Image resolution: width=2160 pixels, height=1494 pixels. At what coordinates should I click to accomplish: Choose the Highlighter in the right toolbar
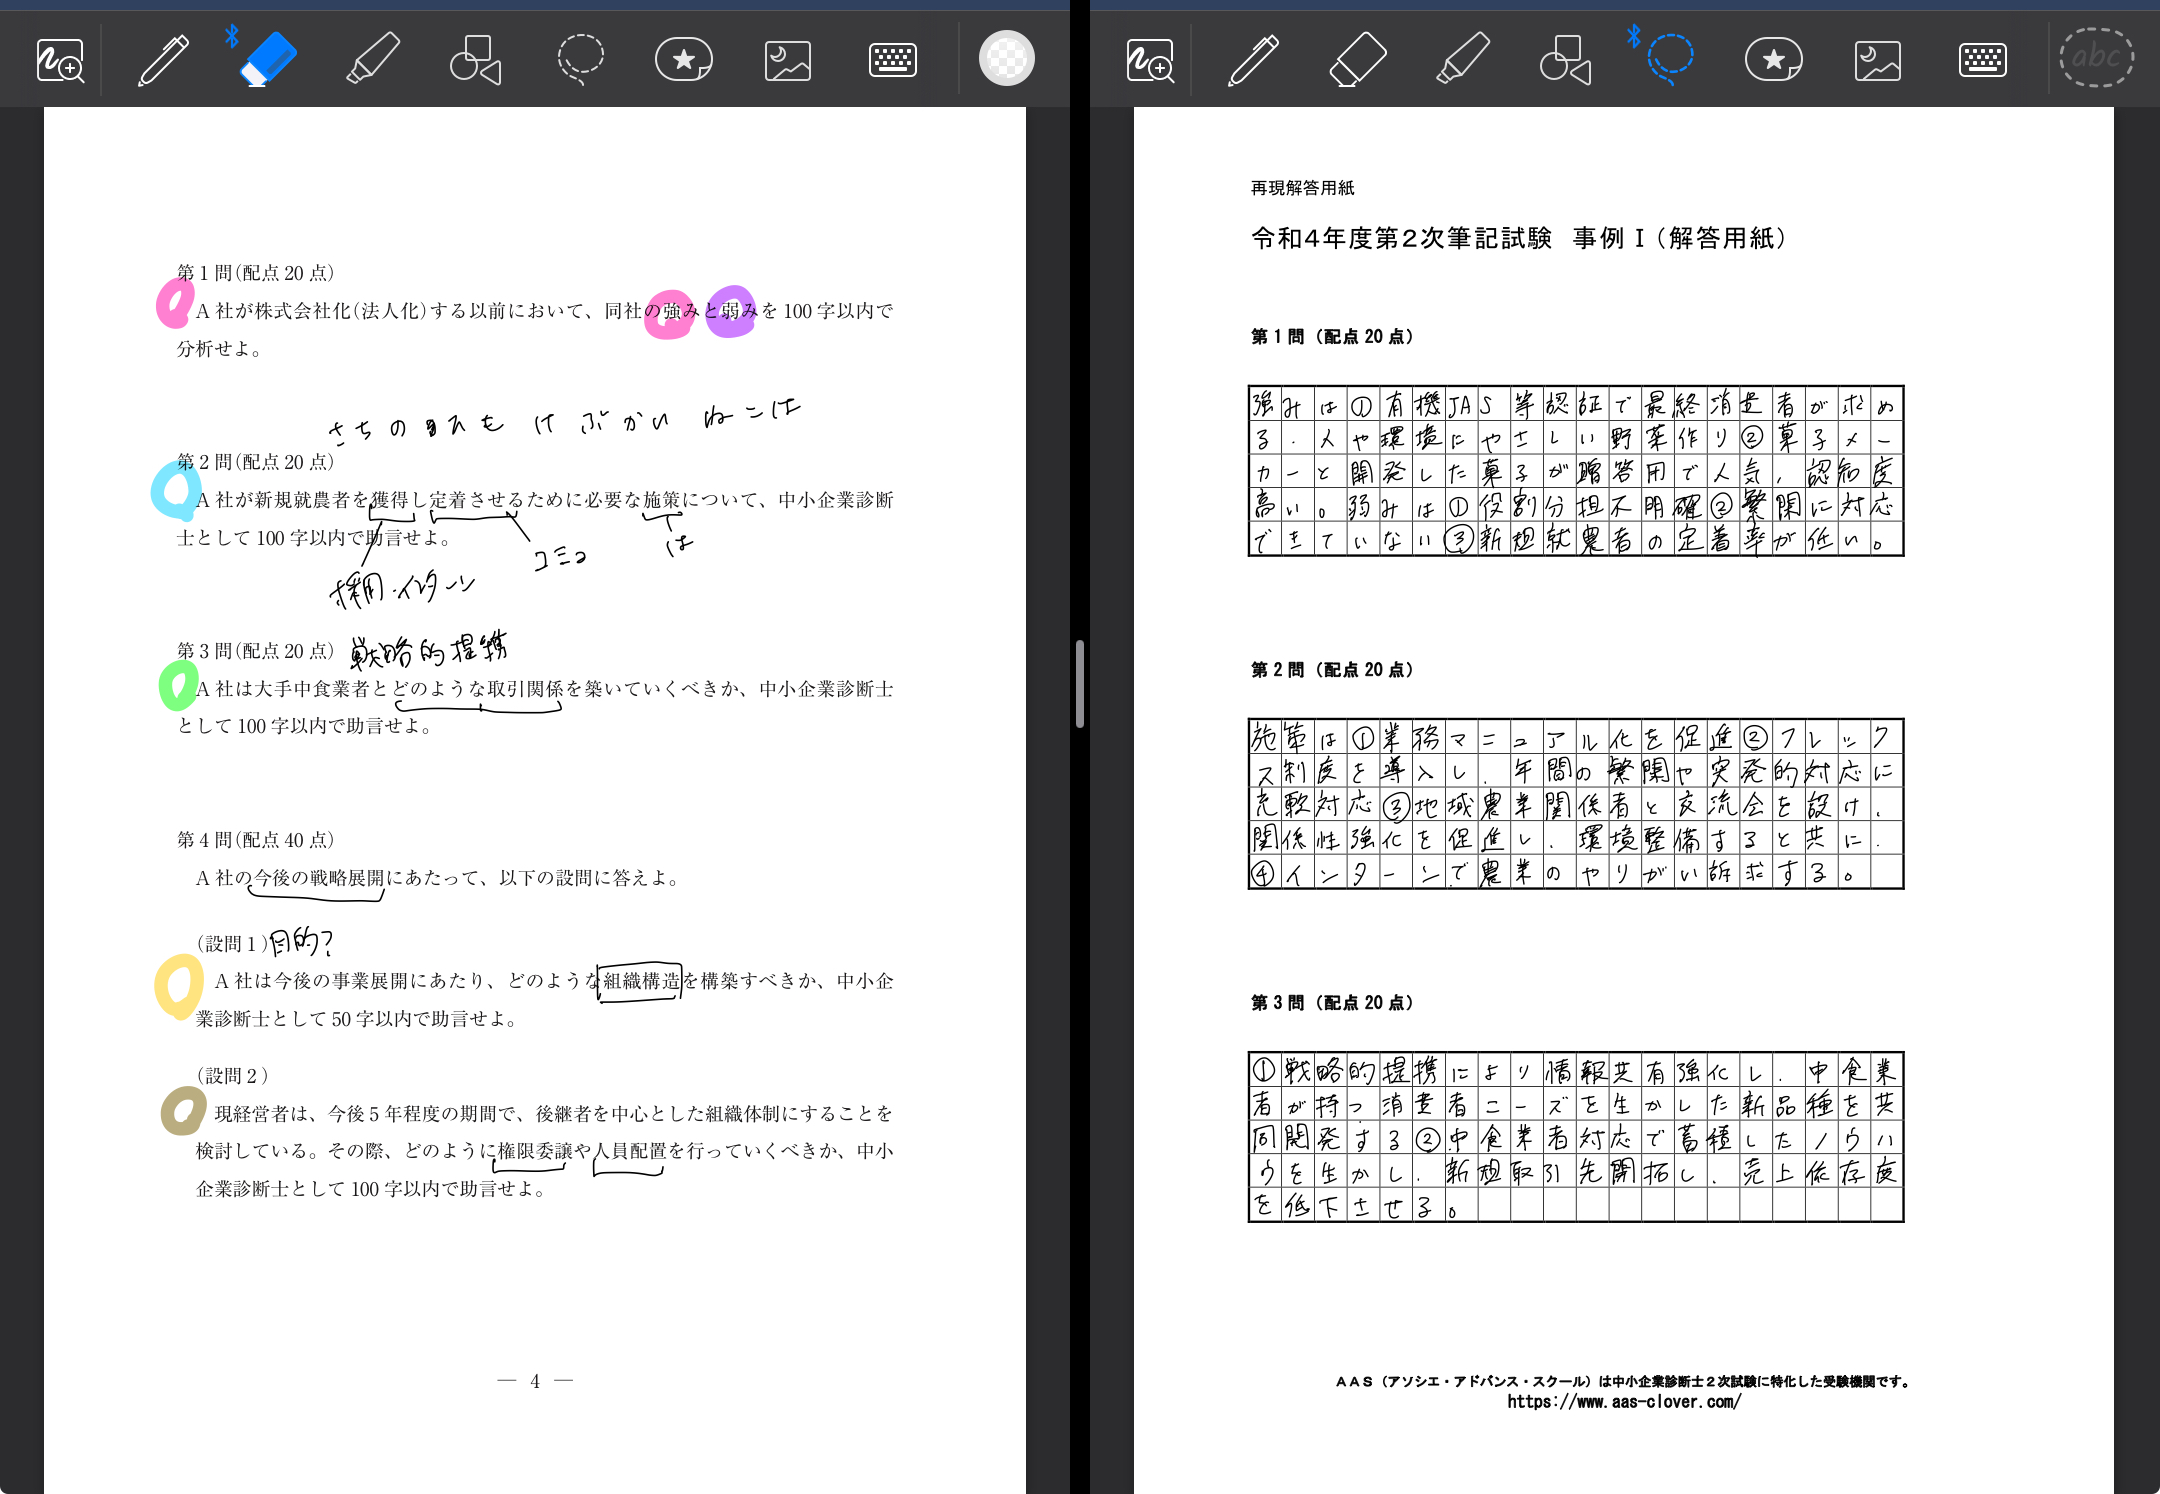(x=1462, y=59)
